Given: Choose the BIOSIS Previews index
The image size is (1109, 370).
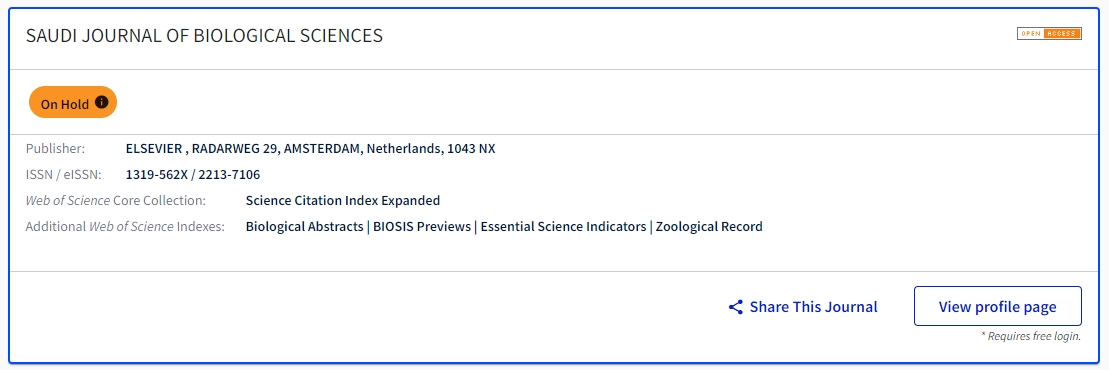Looking at the screenshot, I should [422, 227].
